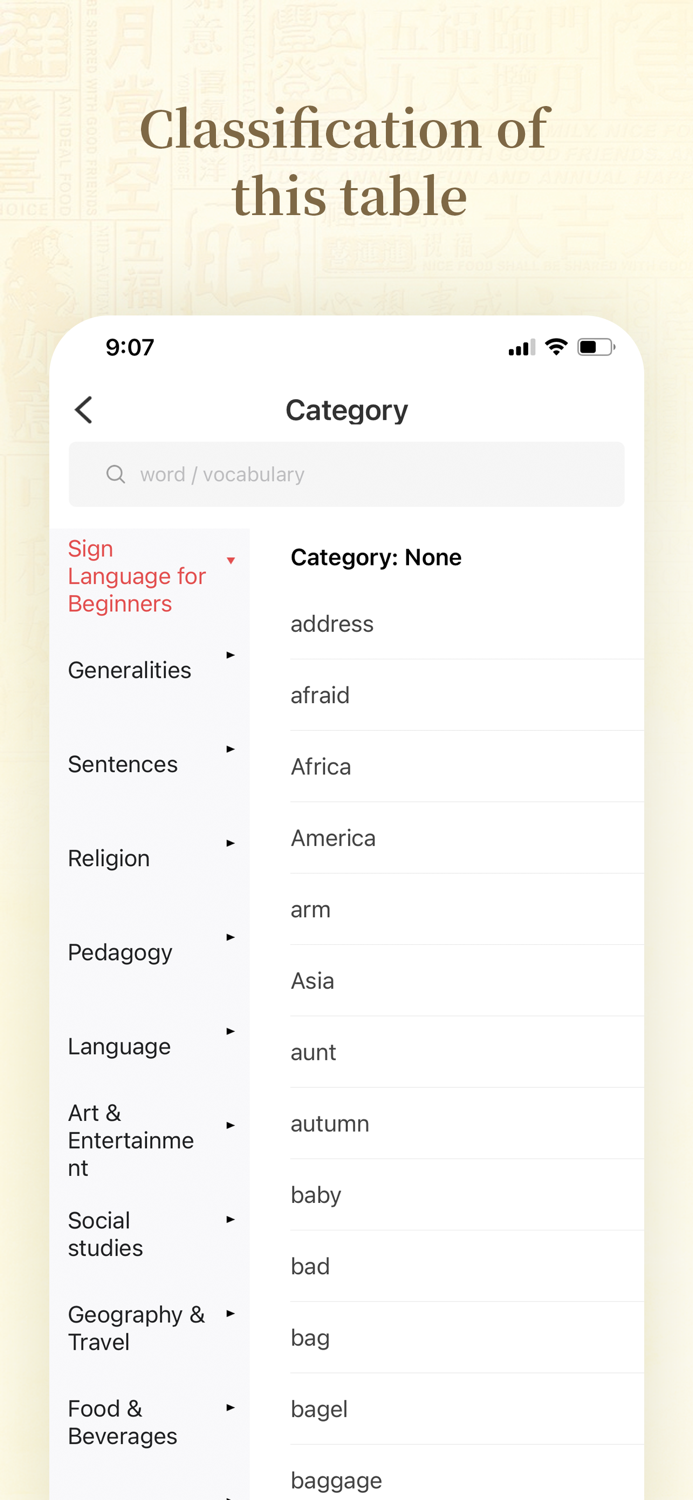The image size is (693, 1500).
Task: Click the cellular signal bars icon
Action: pos(521,347)
